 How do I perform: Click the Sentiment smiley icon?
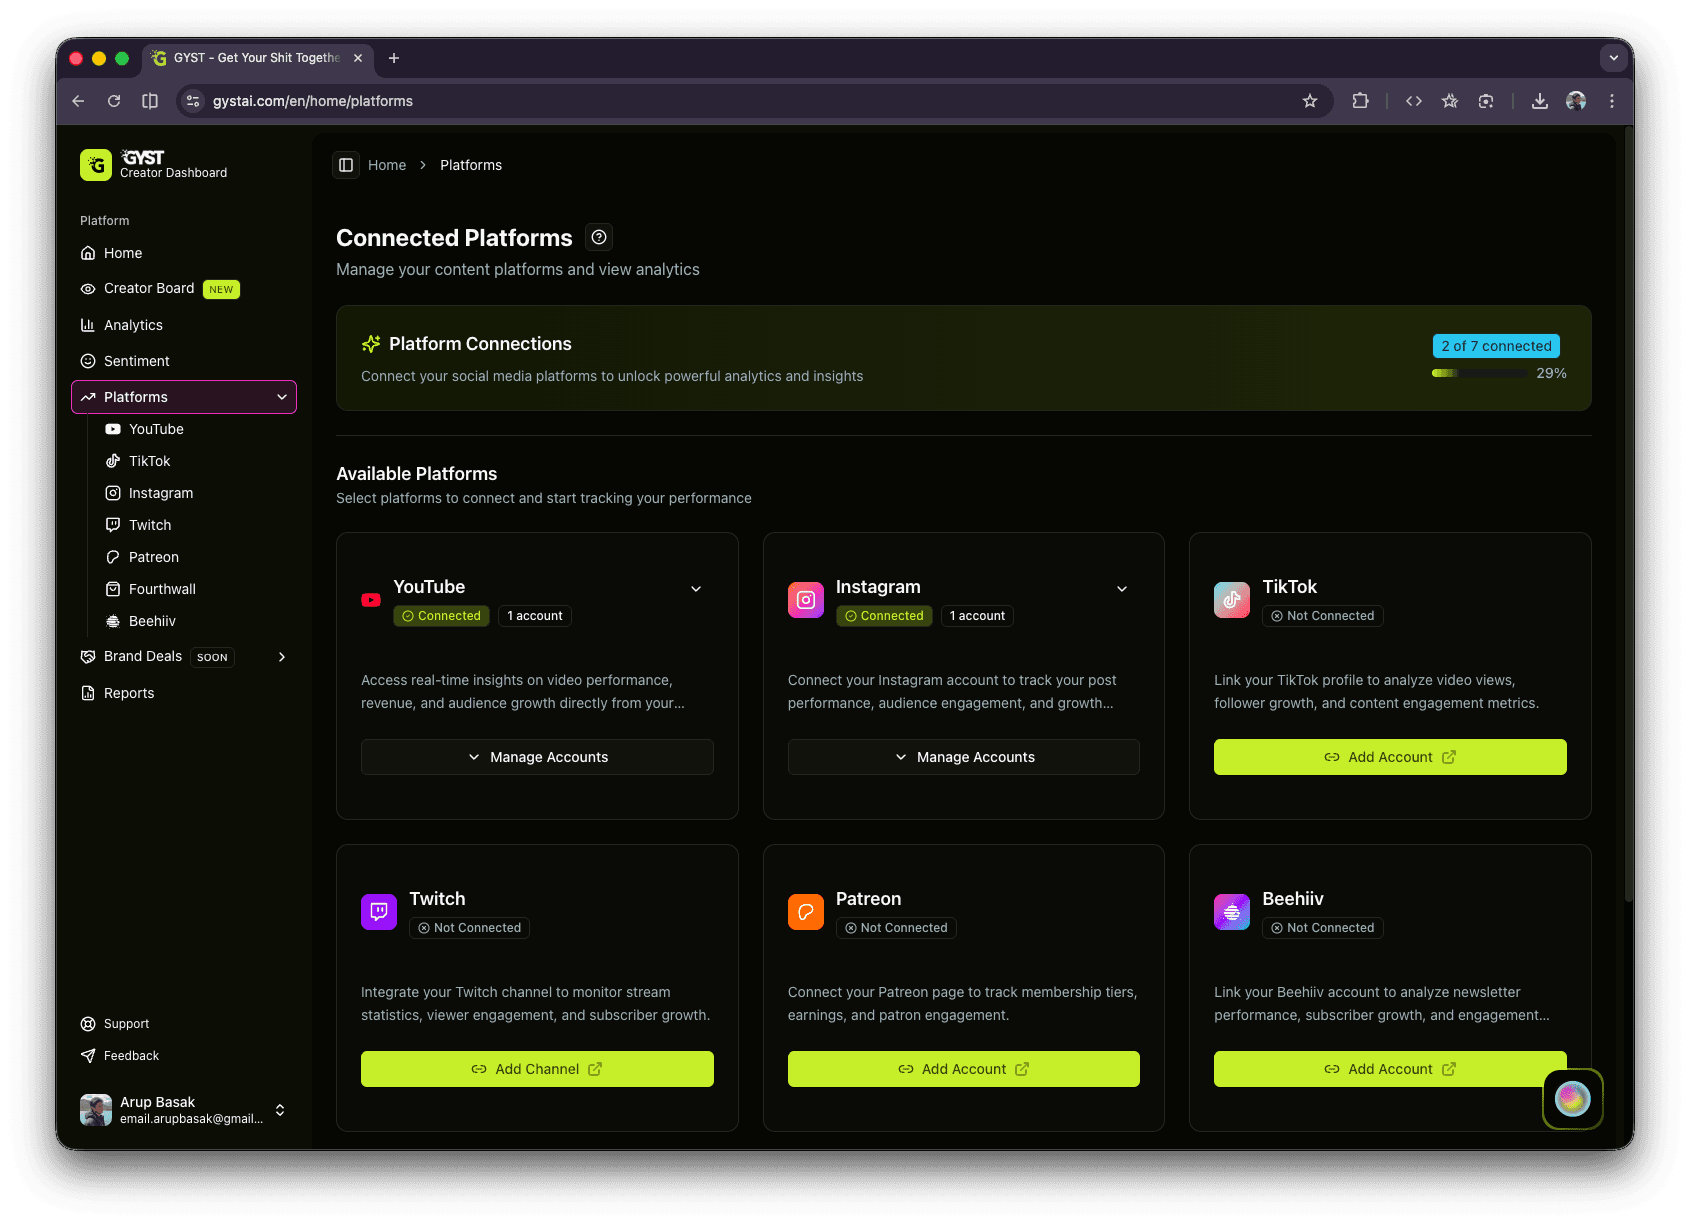[x=89, y=361]
